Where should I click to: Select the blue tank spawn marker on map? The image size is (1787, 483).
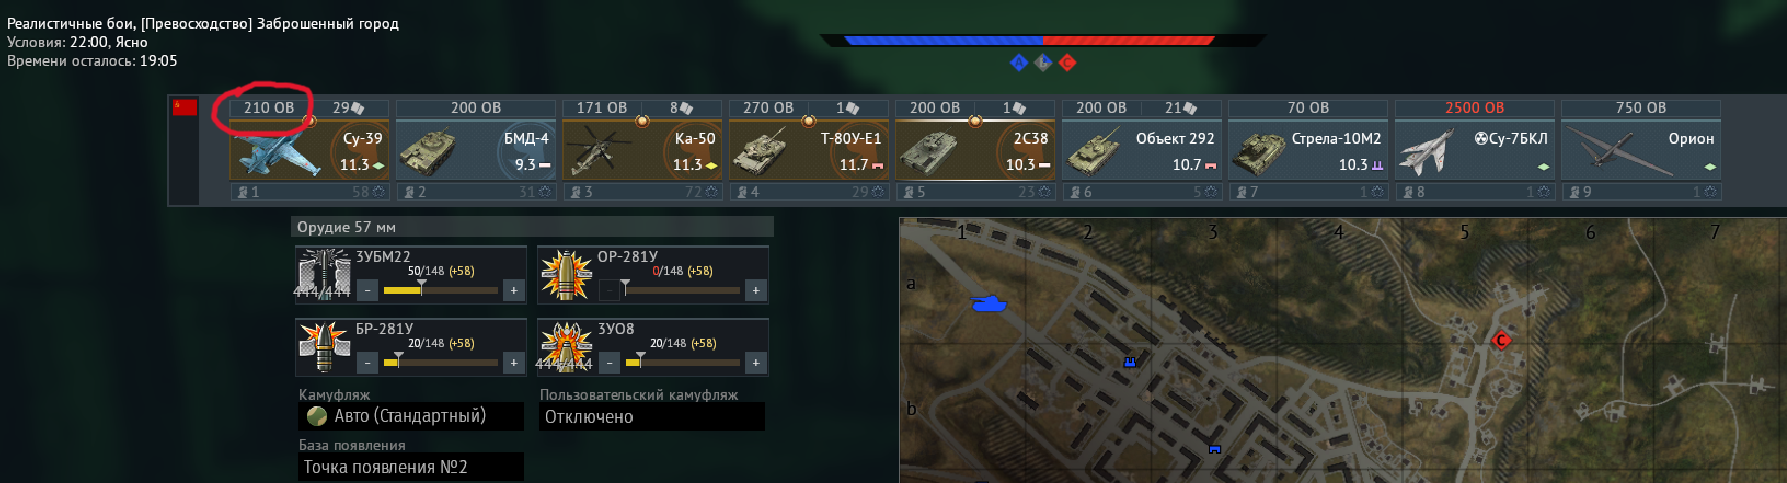coord(989,303)
